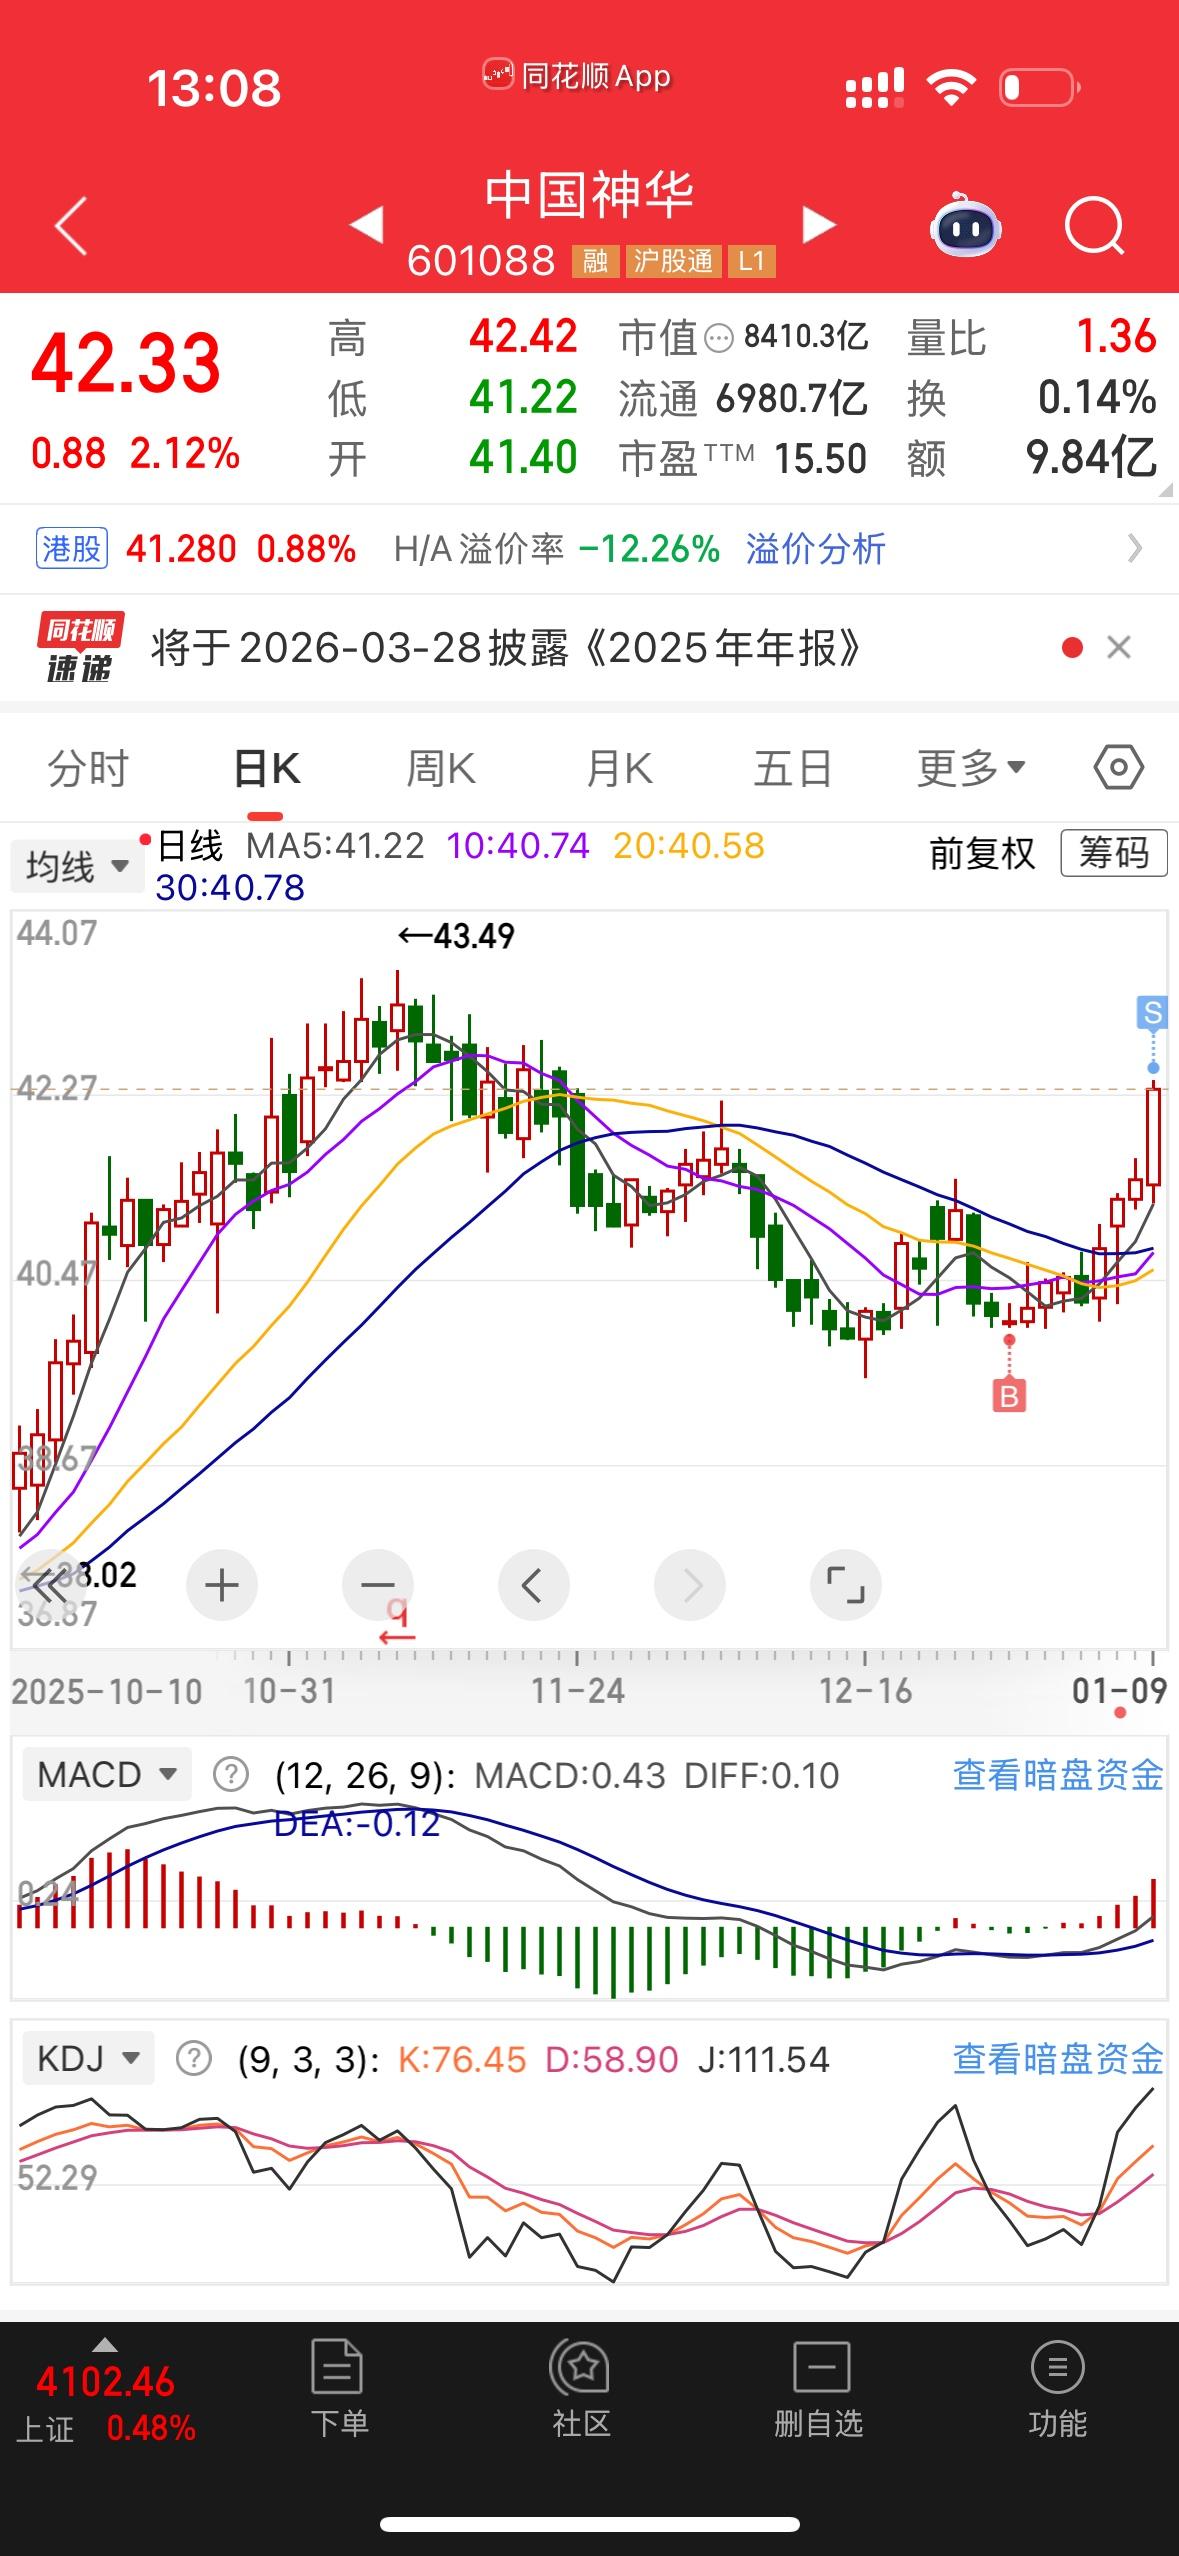The width and height of the screenshot is (1179, 2556).
Task: Open chart settings hexagon icon
Action: coord(1118,768)
